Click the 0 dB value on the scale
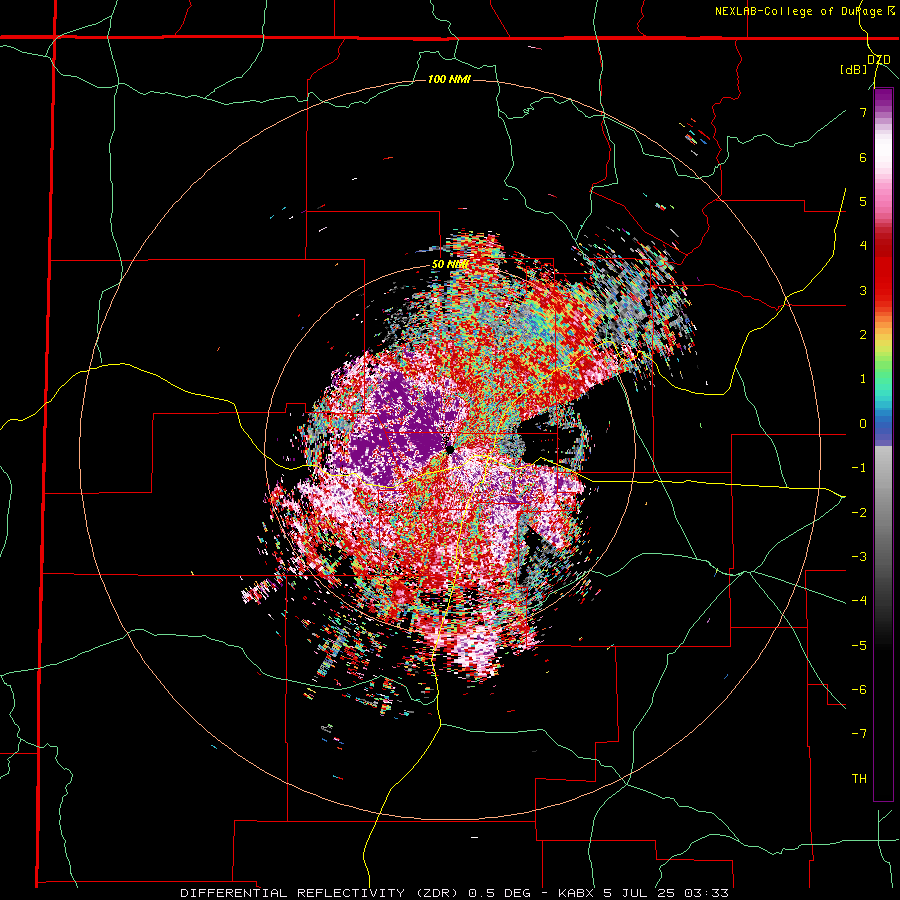 coord(863,424)
